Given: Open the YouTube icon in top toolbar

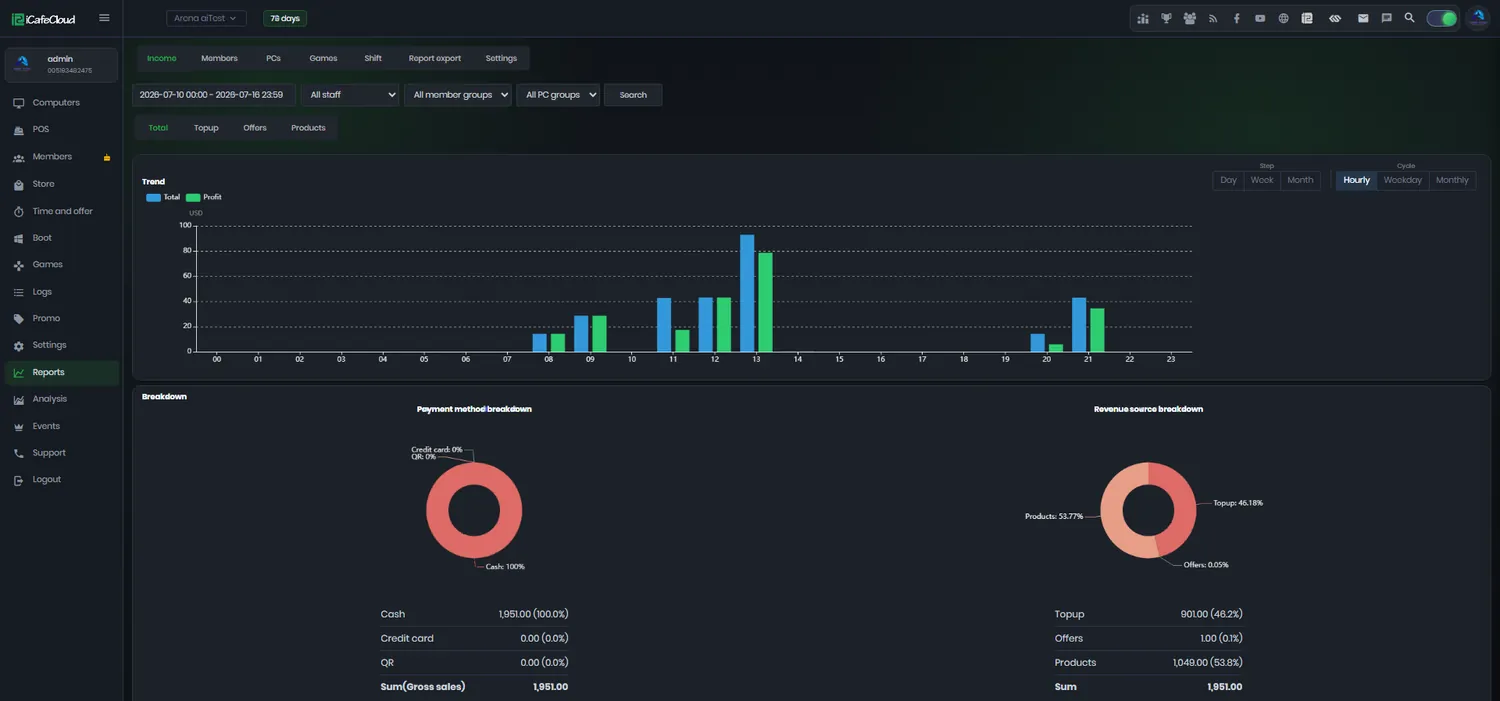Looking at the screenshot, I should pos(1260,18).
